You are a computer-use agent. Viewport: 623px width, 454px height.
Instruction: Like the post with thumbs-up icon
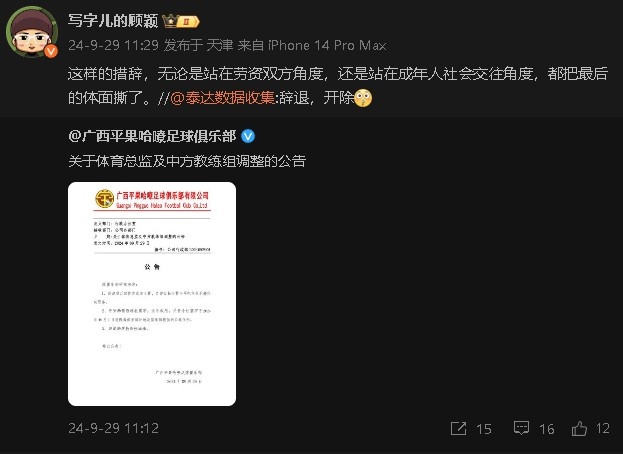pos(579,428)
